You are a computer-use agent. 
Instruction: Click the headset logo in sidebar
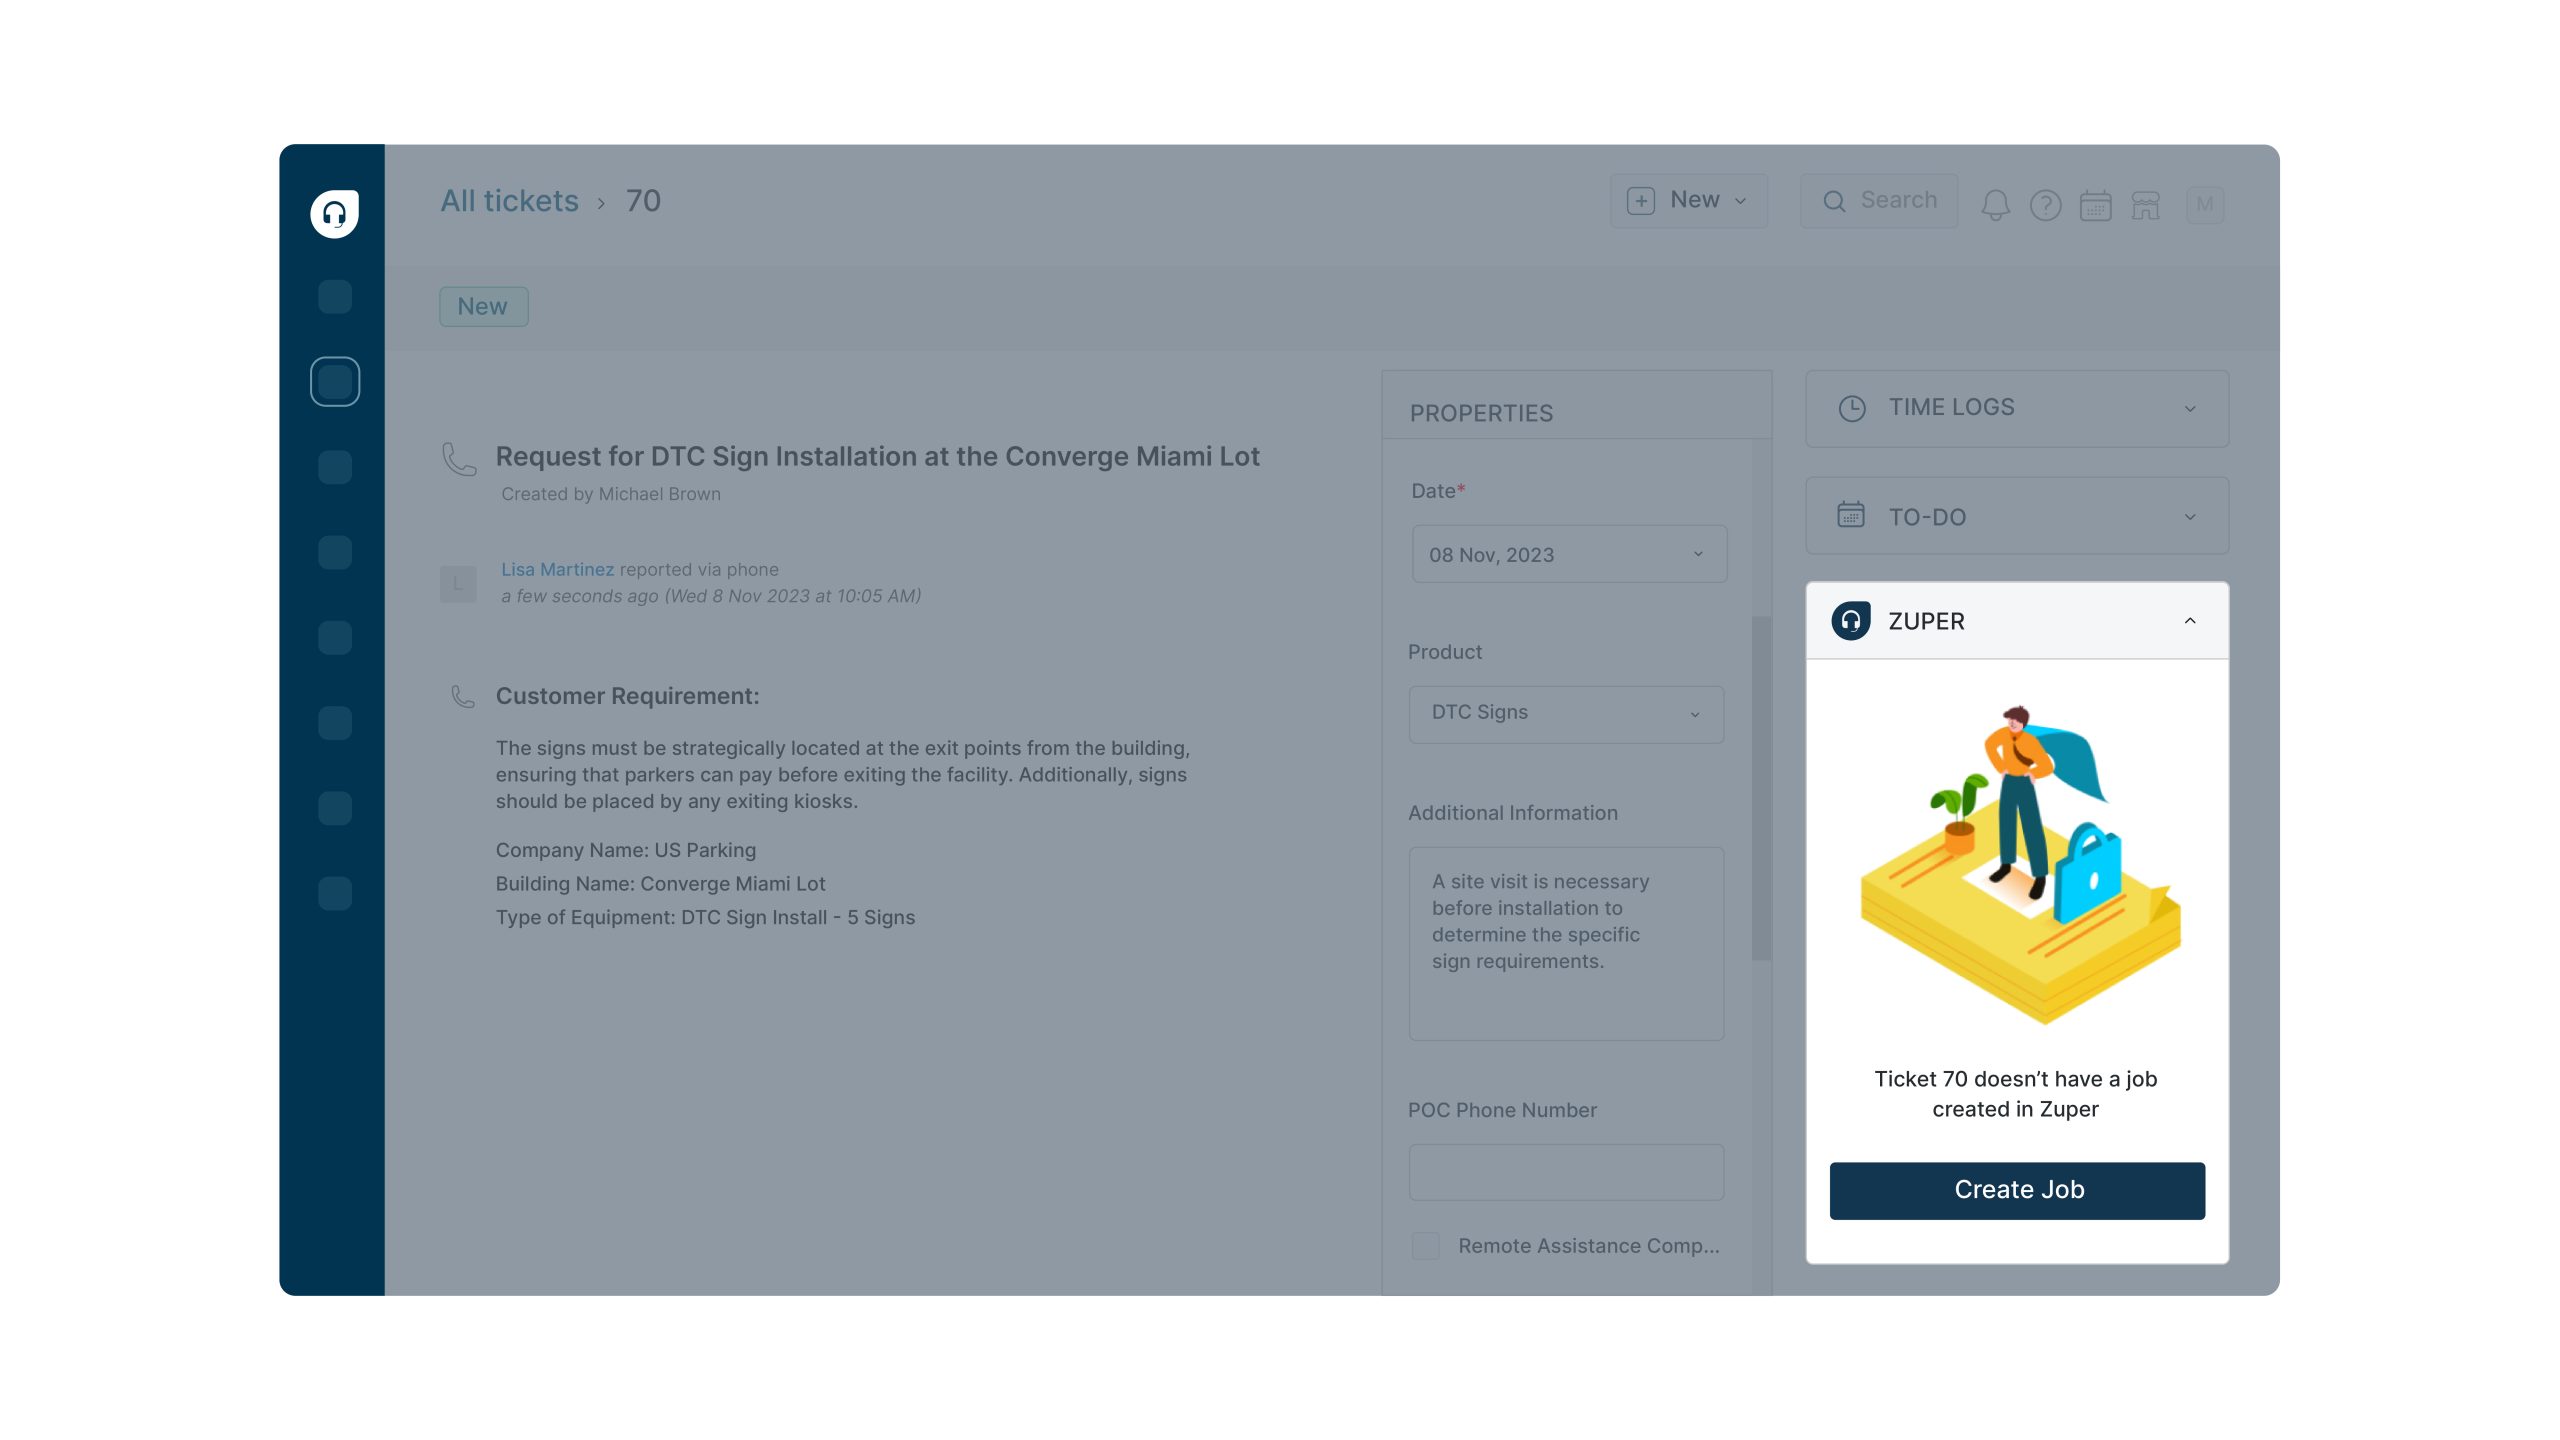click(334, 213)
